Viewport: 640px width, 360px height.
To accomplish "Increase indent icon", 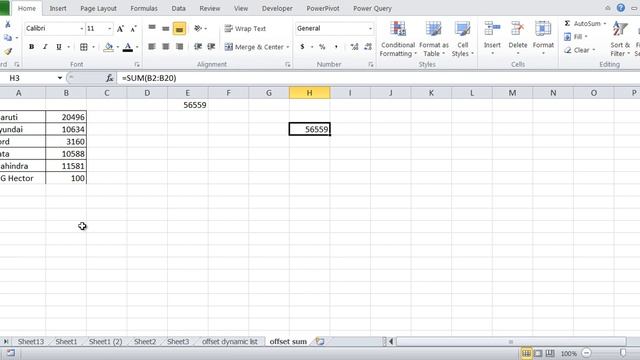I will click(x=211, y=47).
